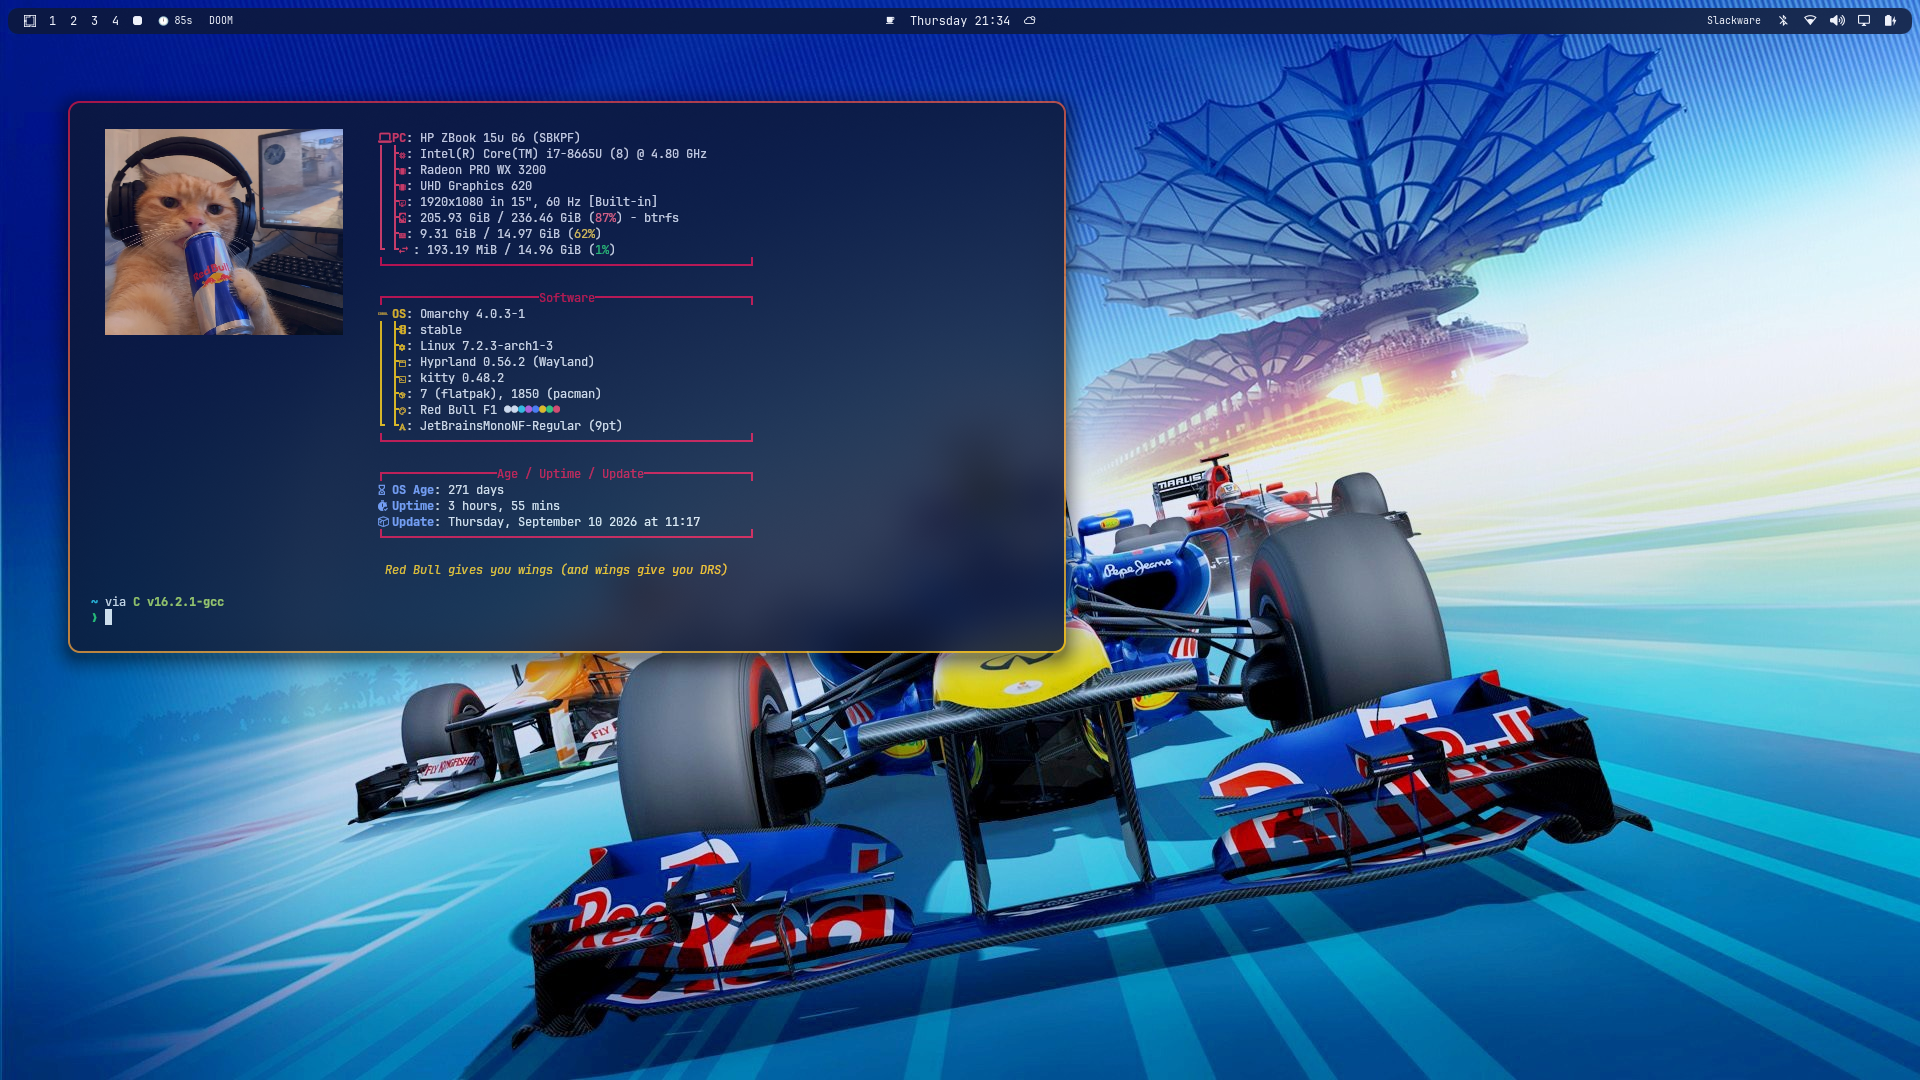Click the GPU icon on the UHD Graphics line
The width and height of the screenshot is (1920, 1080).
tap(402, 187)
